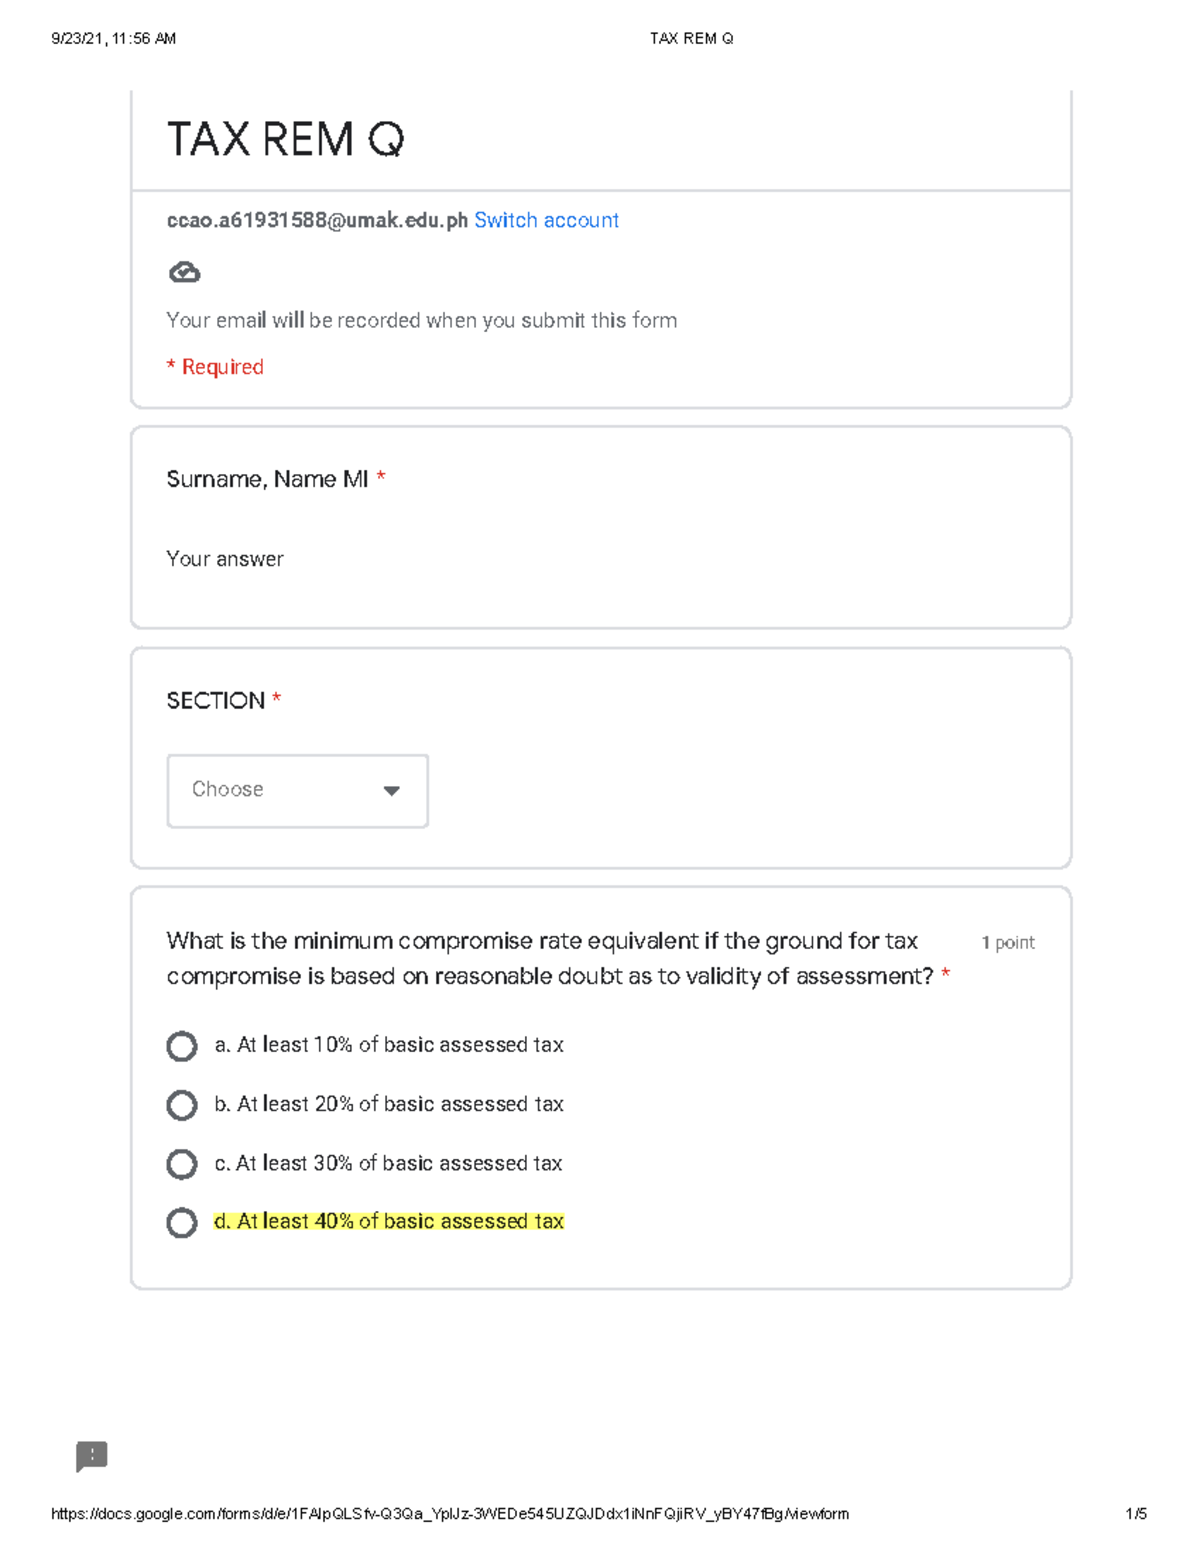
Task: Click the cloud upload icon below the email
Action: (x=185, y=269)
